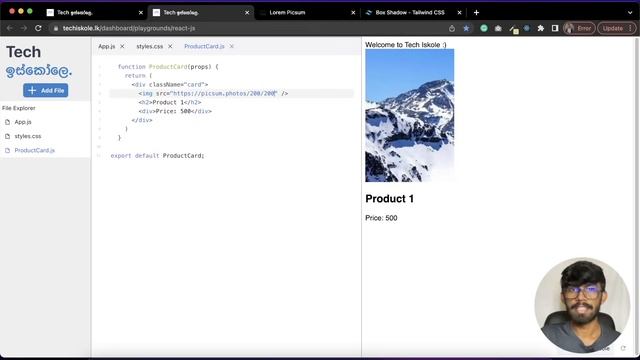
Task: Click the lock icon in address bar
Action: click(x=56, y=29)
